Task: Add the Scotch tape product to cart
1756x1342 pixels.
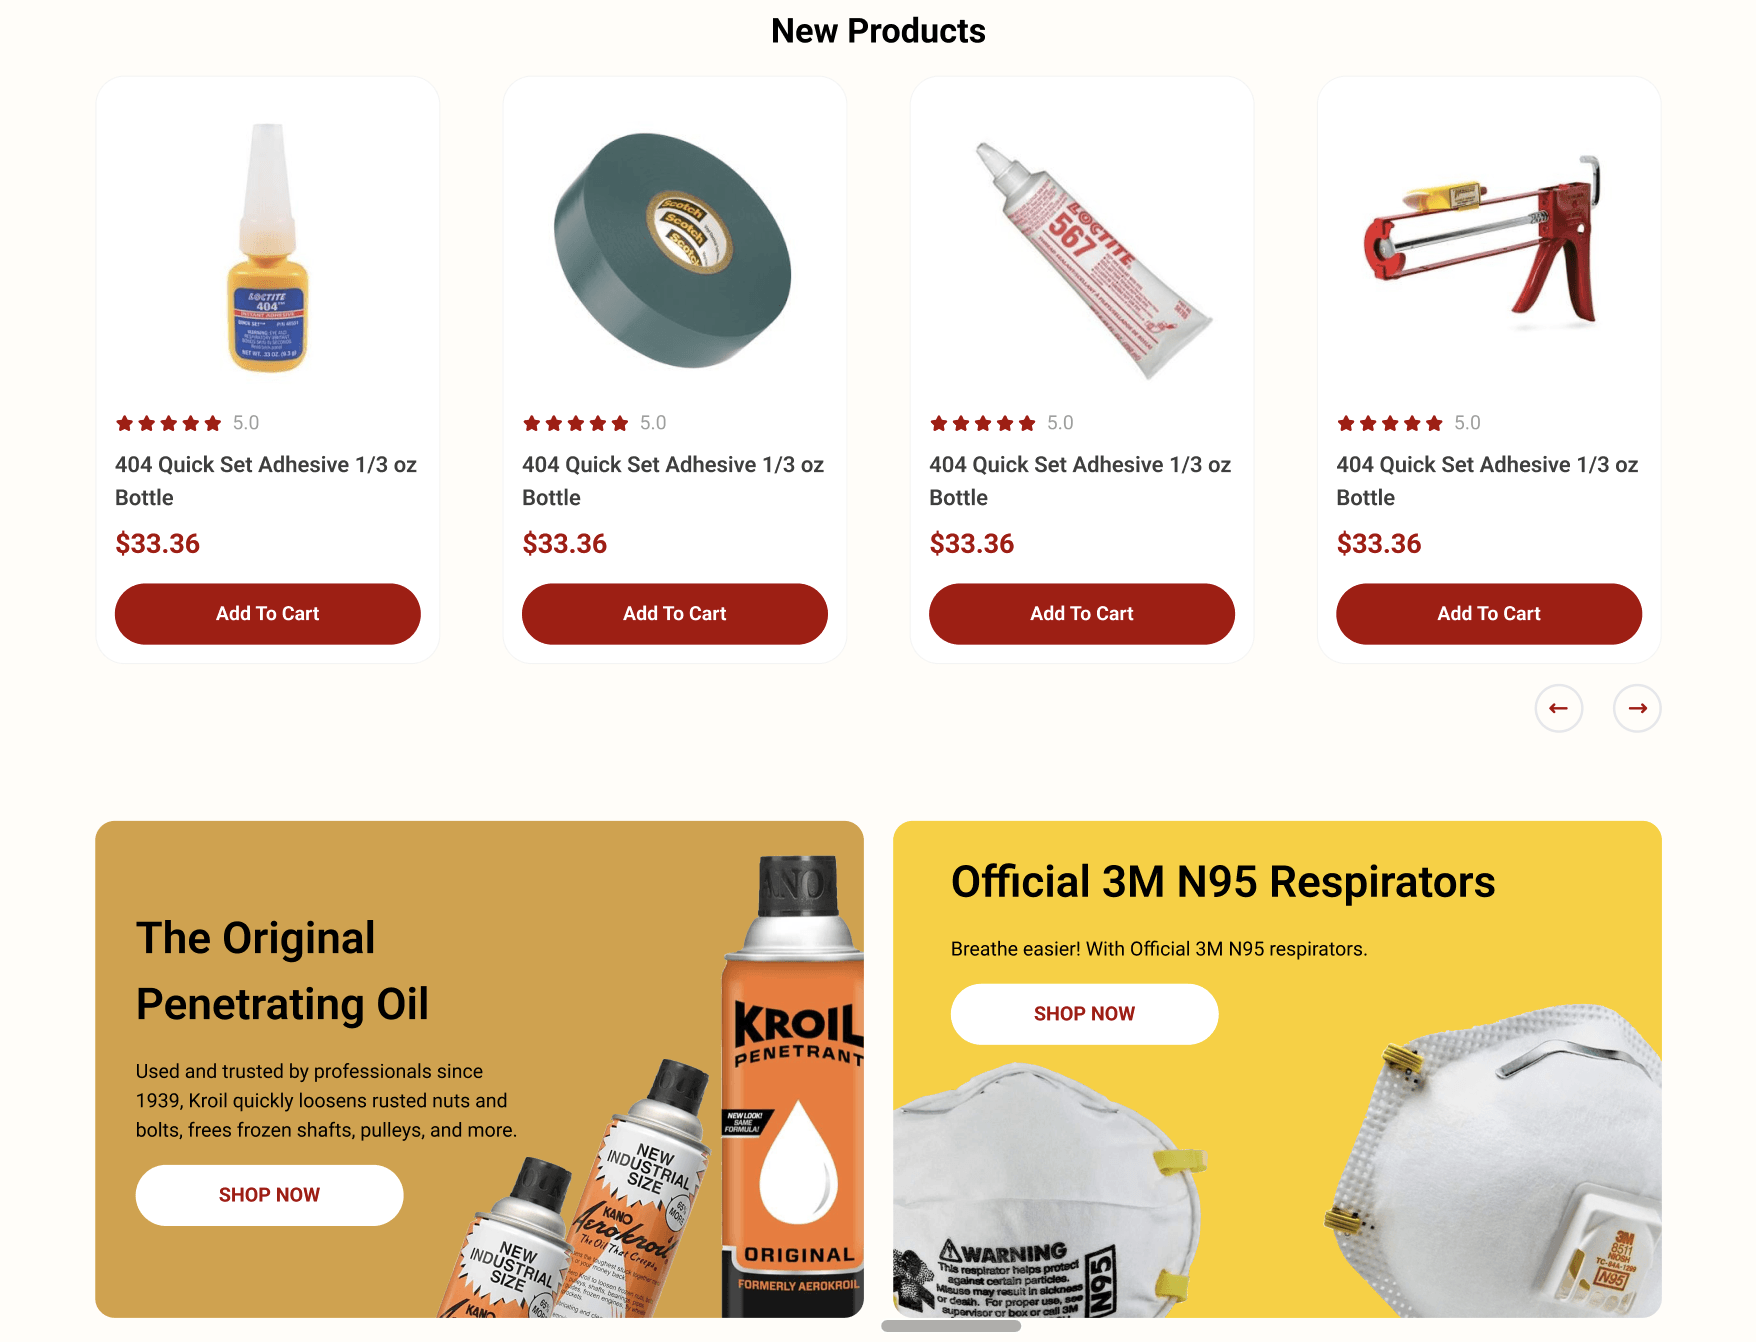Action: coord(674,614)
